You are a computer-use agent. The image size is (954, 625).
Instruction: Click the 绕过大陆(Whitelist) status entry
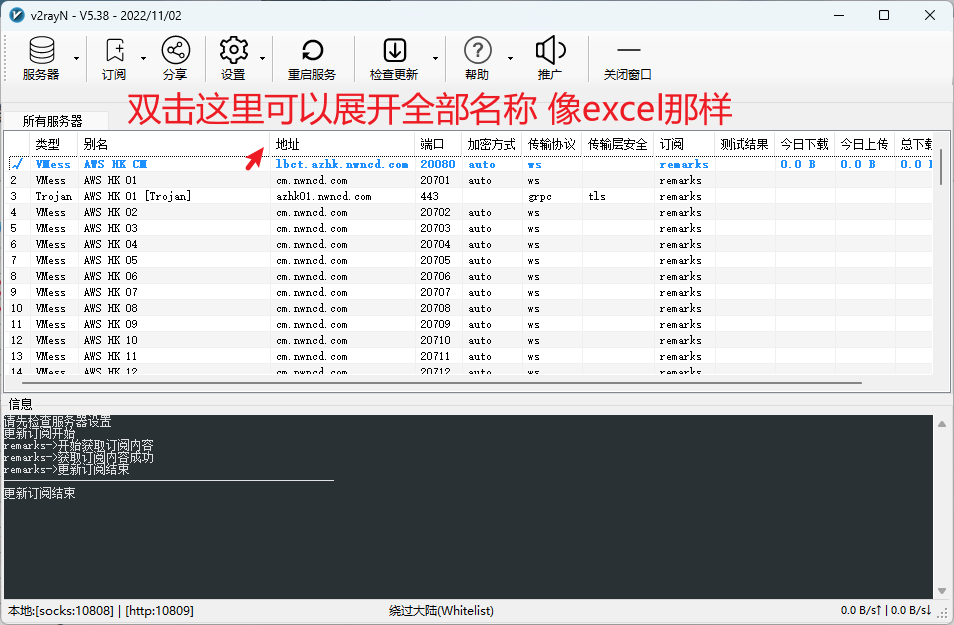(x=441, y=611)
